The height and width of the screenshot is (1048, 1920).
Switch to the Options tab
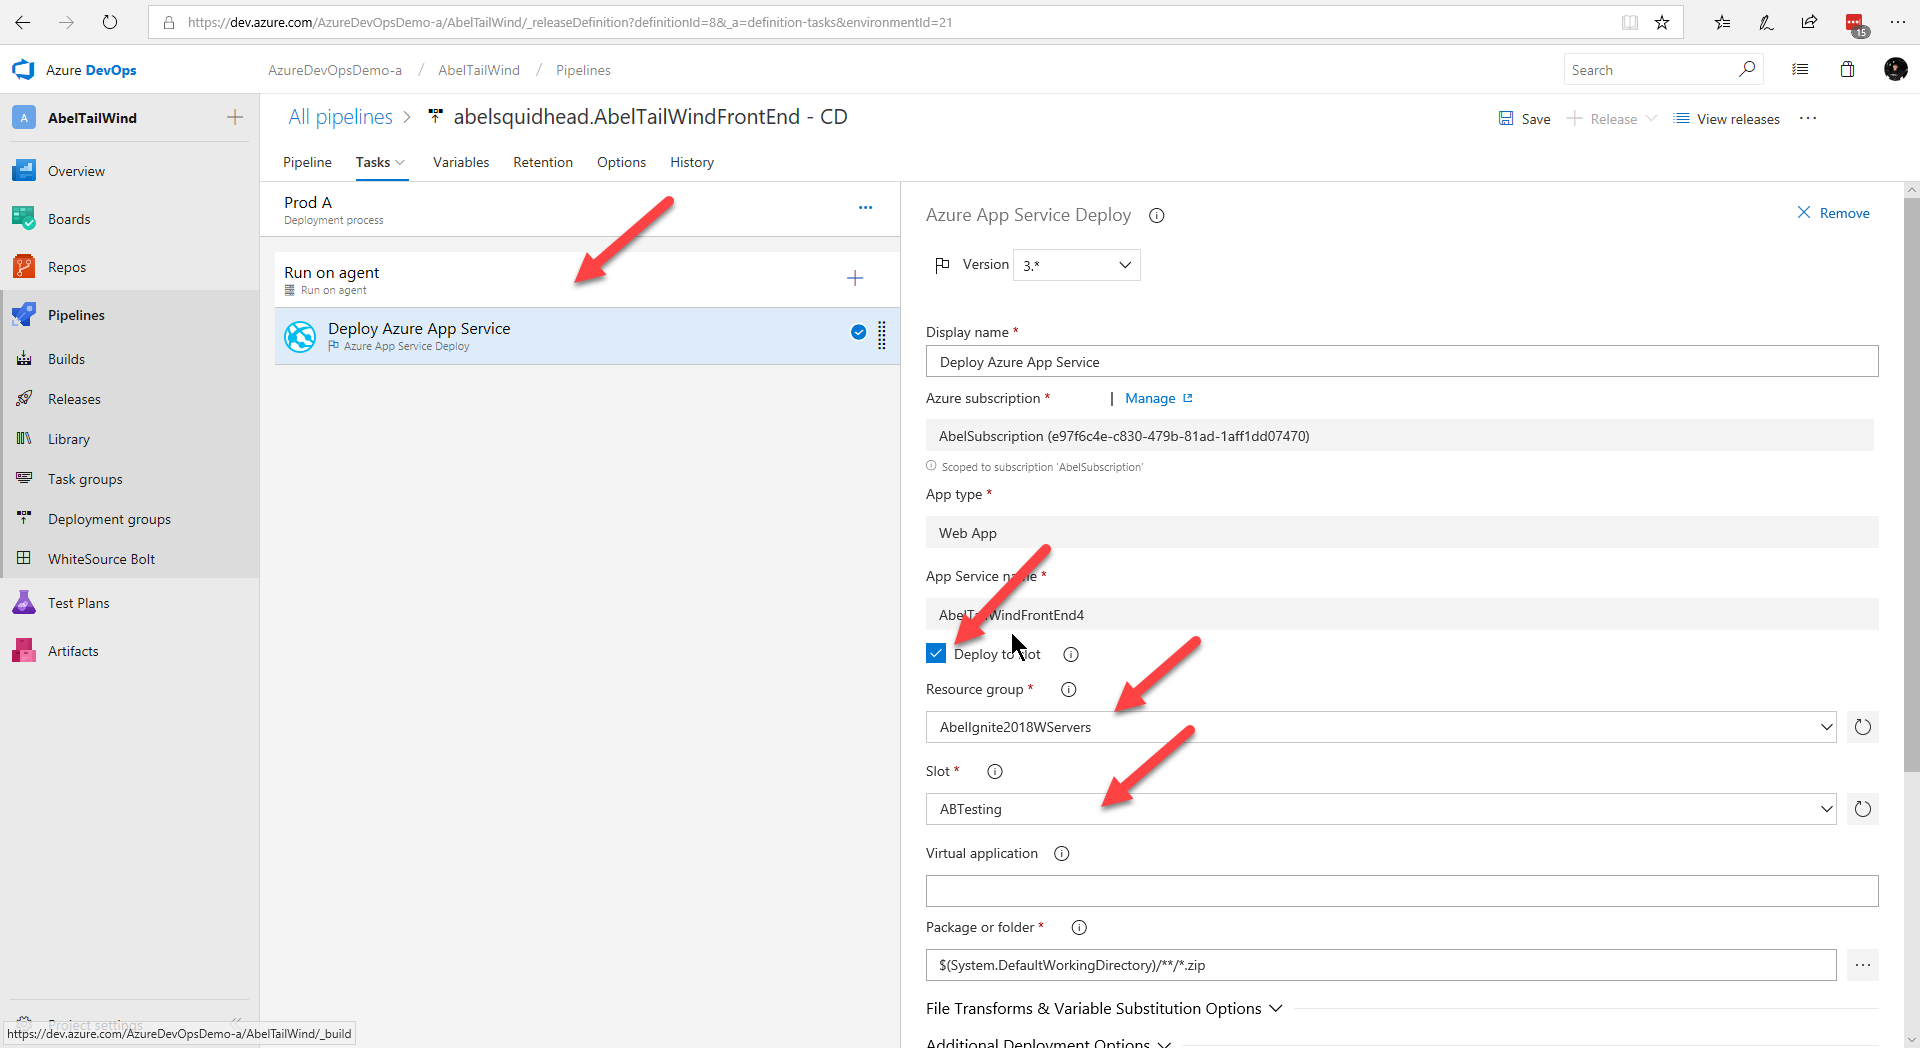pyautogui.click(x=621, y=162)
